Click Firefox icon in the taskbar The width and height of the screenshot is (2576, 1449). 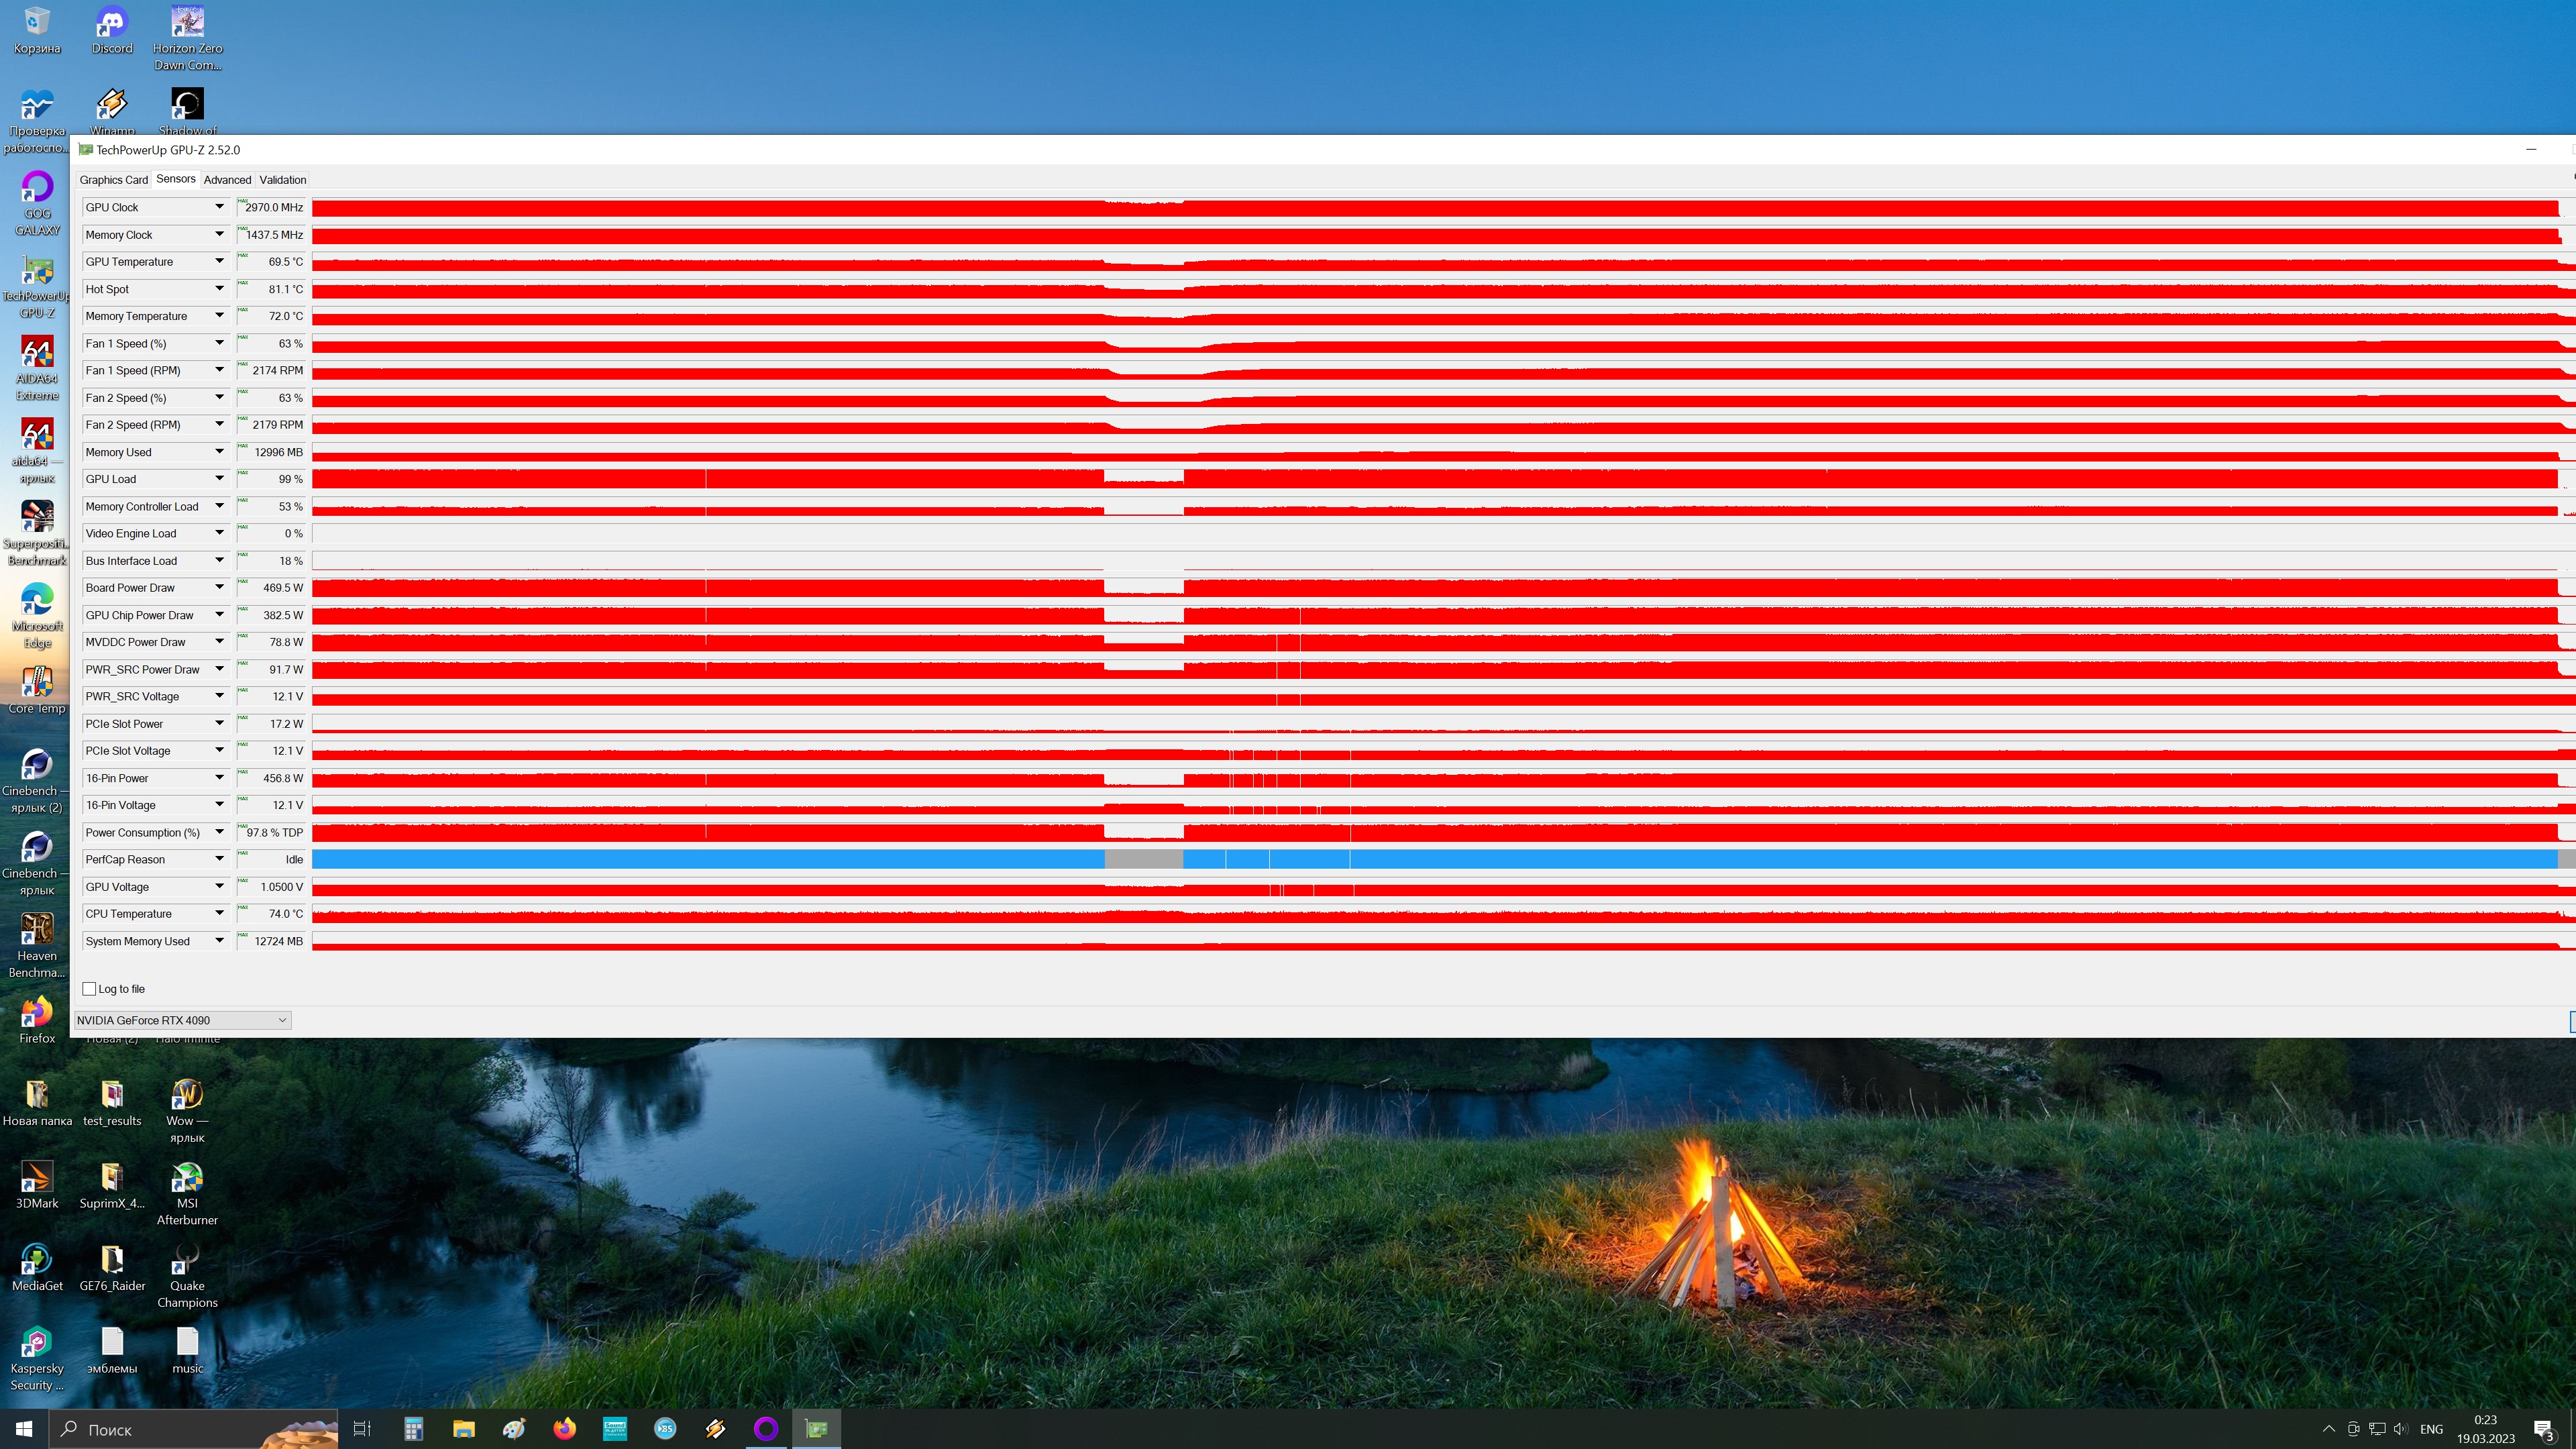[564, 1428]
